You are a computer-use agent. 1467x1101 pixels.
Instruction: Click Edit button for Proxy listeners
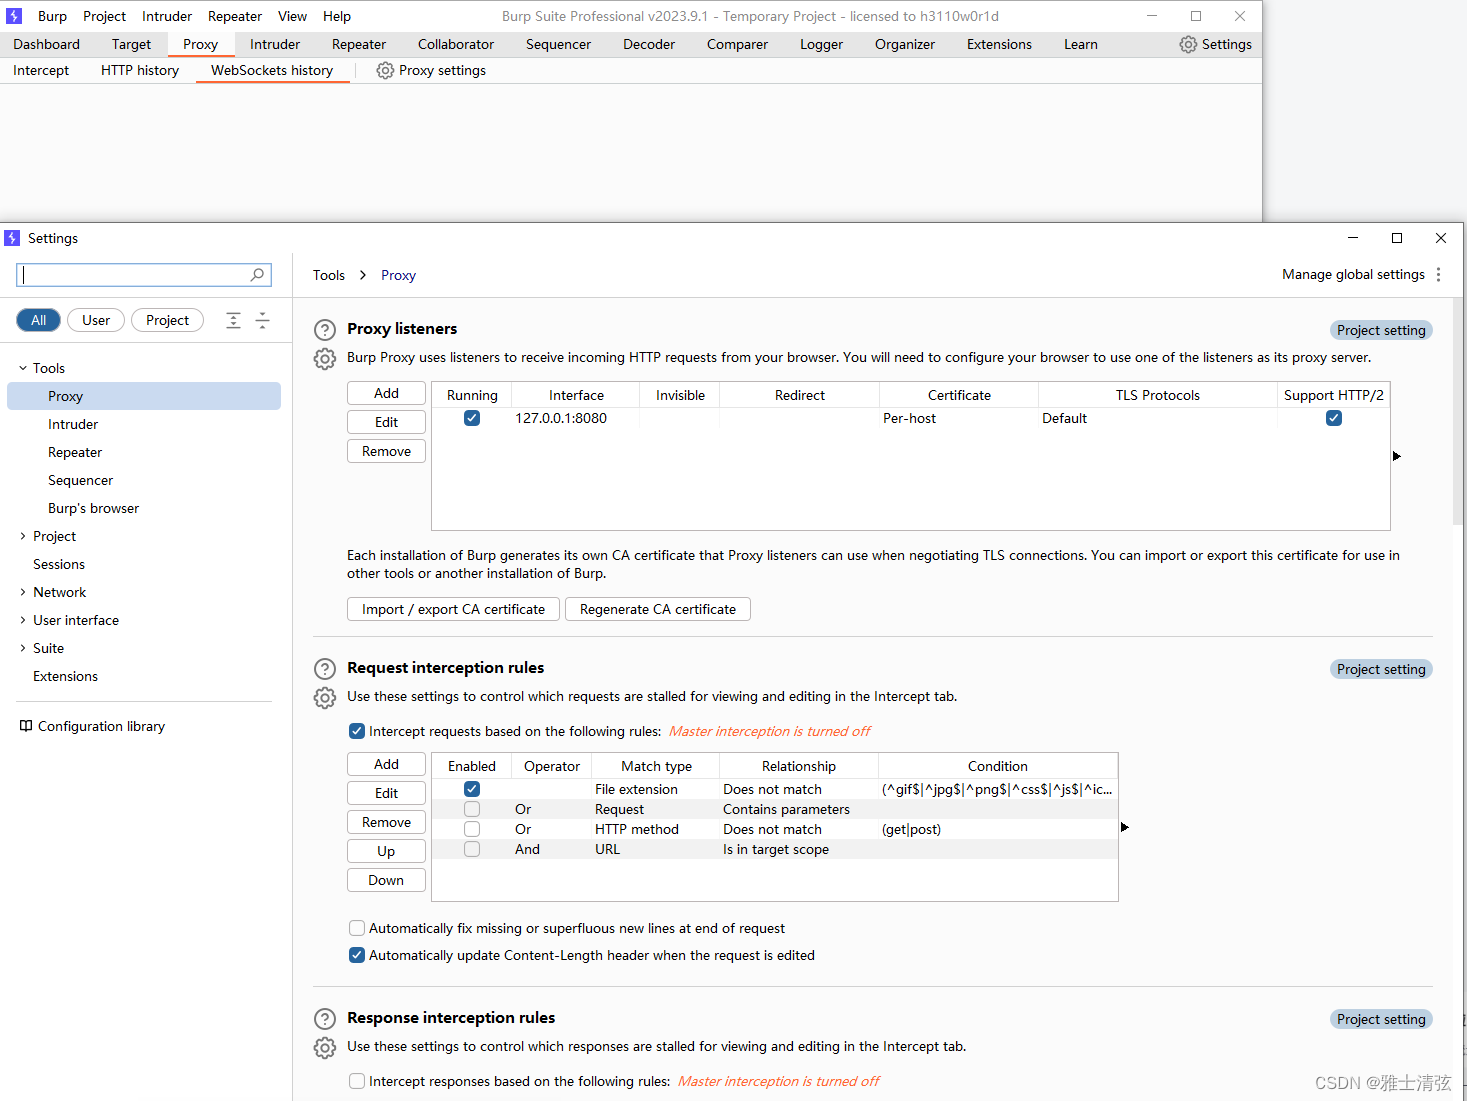click(386, 422)
